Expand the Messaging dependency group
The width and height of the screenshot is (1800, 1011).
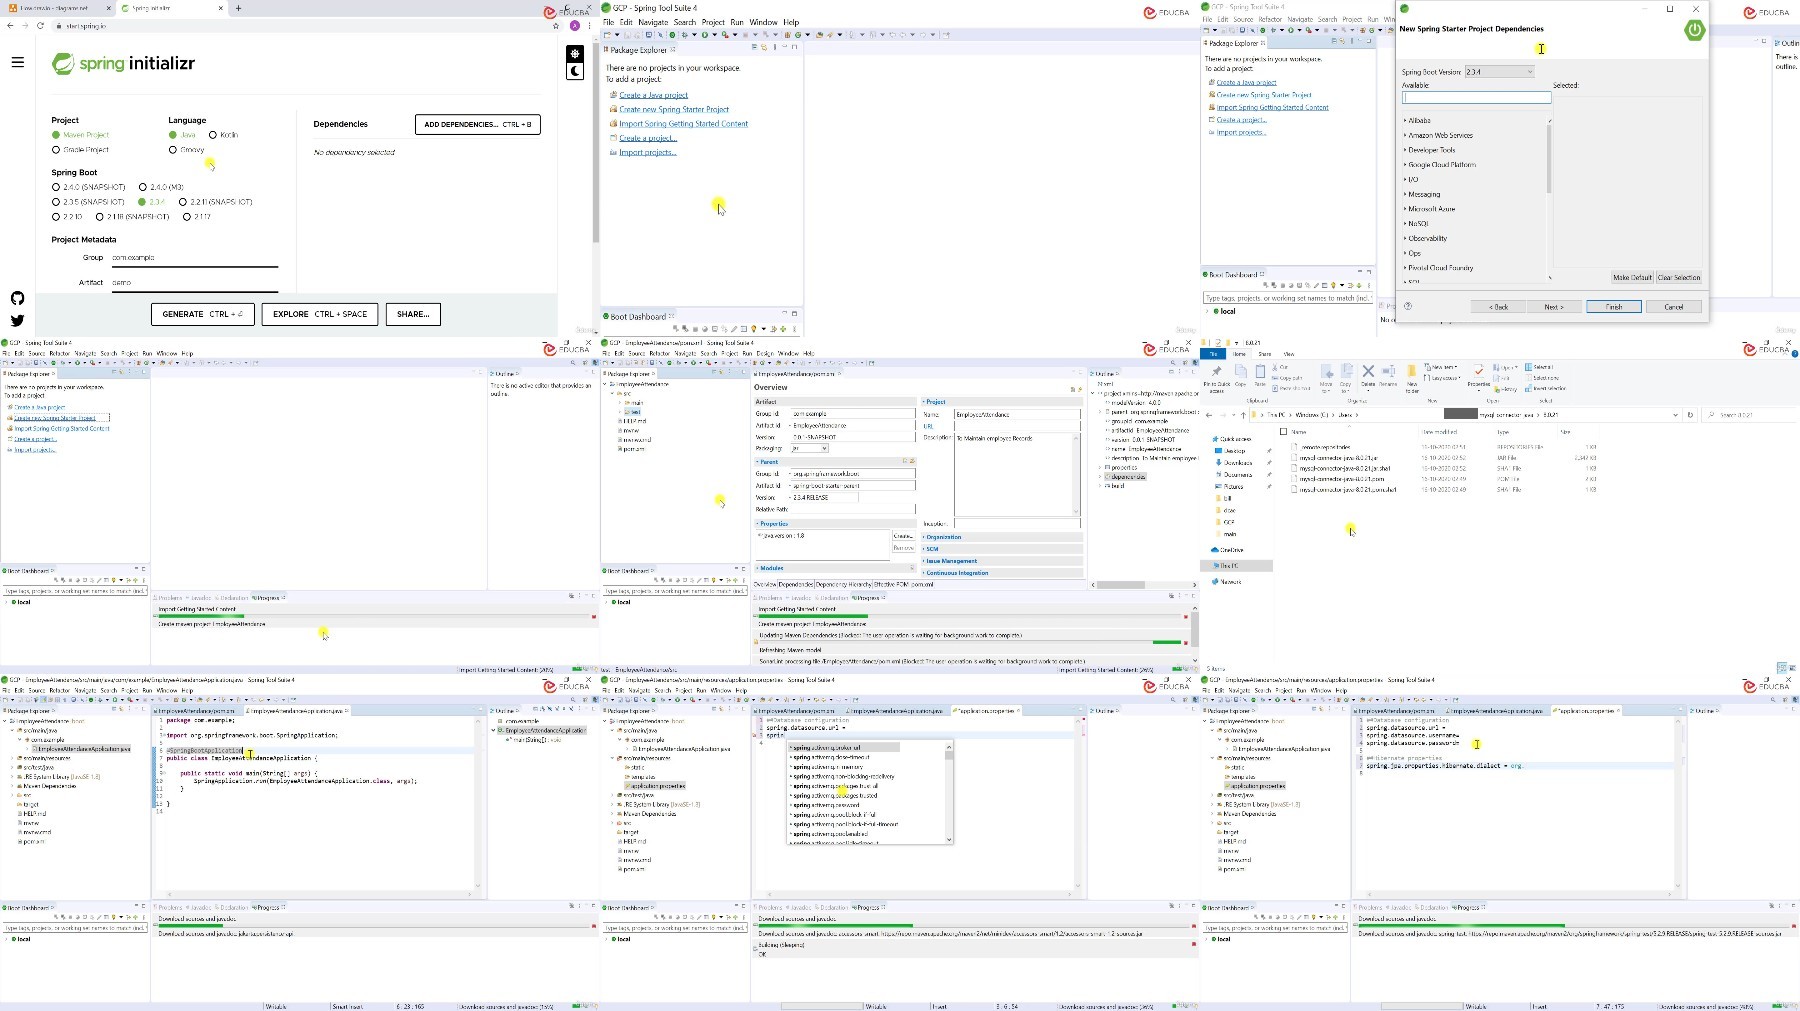1405,194
